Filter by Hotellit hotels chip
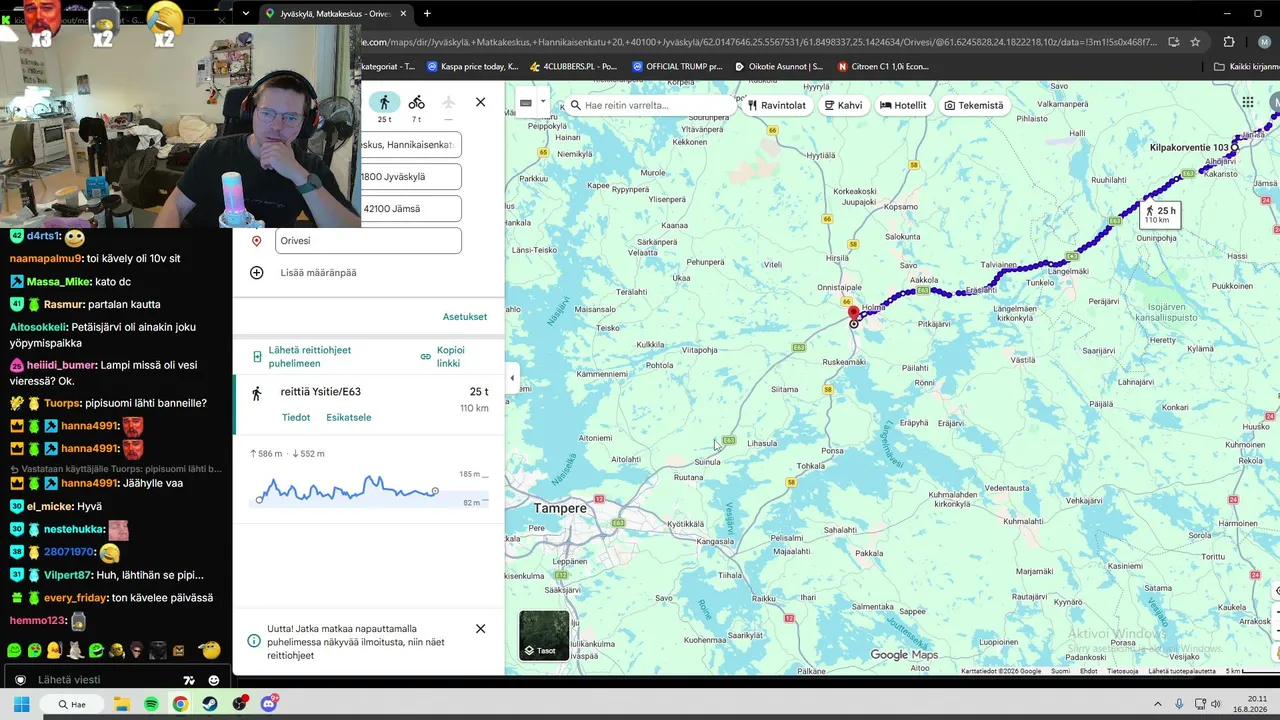Screen dimensions: 1280x720 click(904, 105)
